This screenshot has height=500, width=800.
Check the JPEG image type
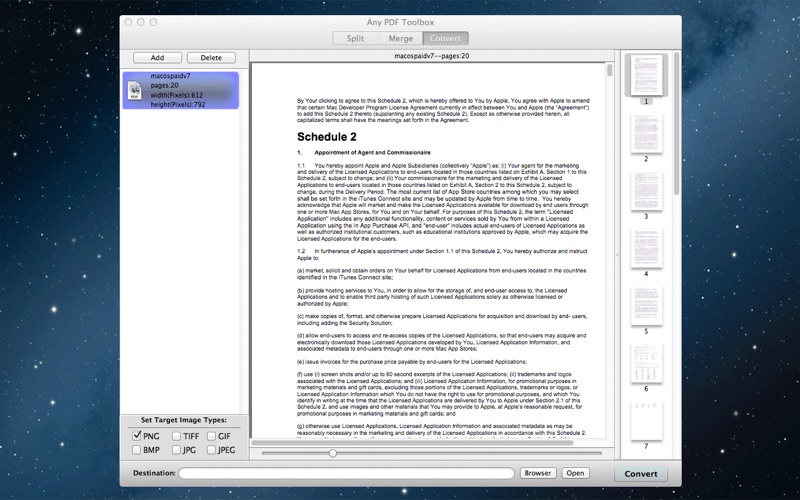[x=211, y=450]
